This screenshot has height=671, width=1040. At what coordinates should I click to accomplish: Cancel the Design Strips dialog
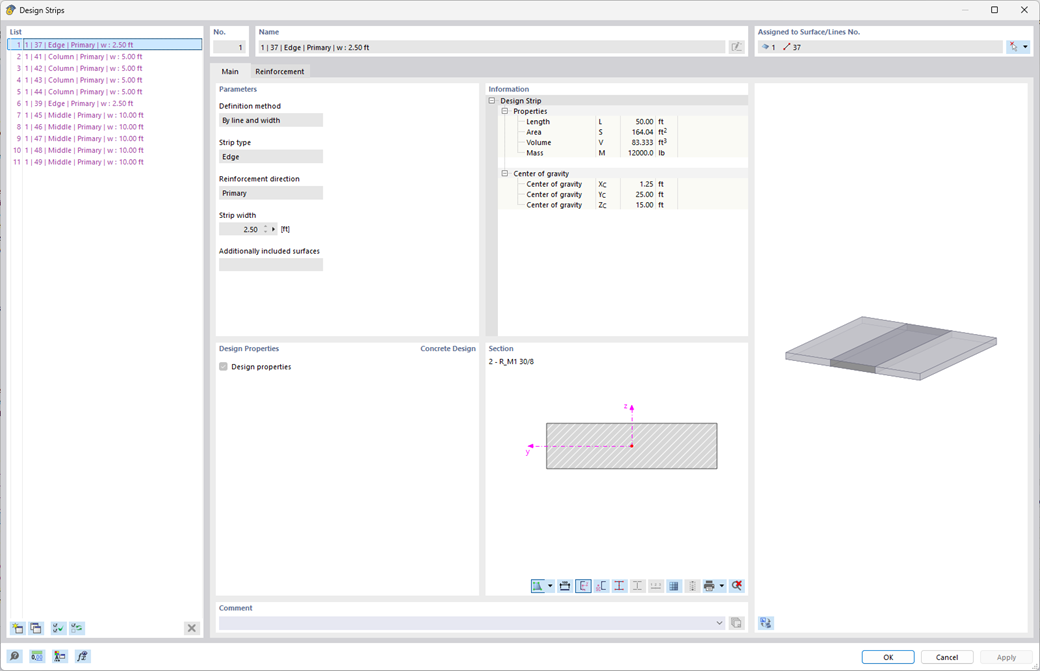(946, 656)
